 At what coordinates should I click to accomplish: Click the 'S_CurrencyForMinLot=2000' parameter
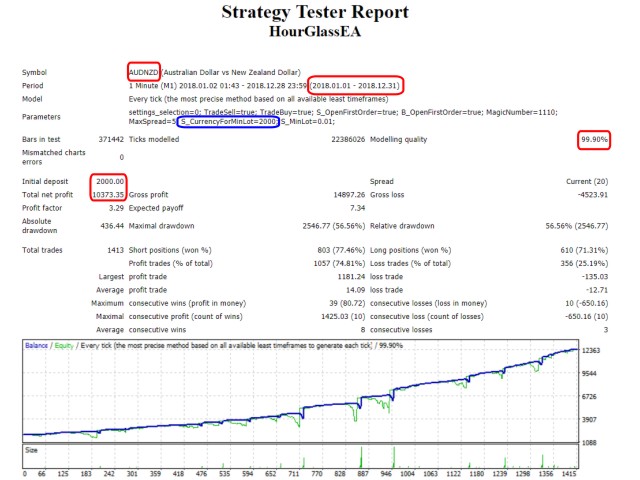[x=228, y=122]
